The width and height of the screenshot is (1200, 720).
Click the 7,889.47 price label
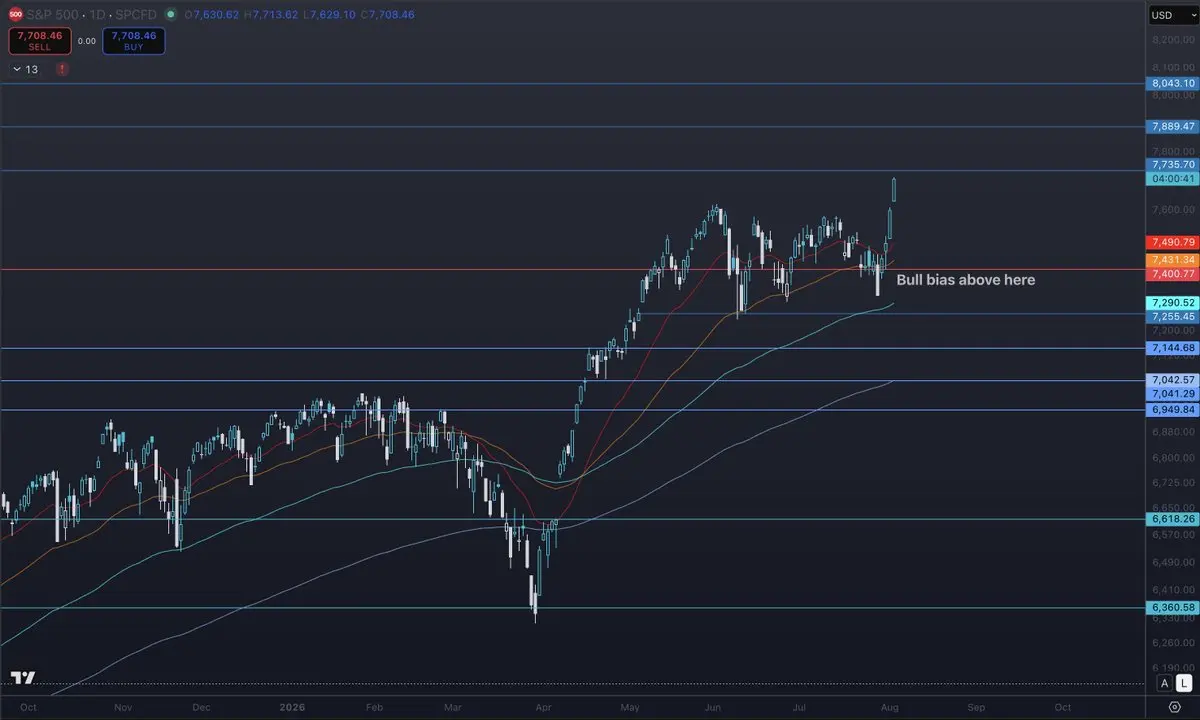coord(1173,127)
